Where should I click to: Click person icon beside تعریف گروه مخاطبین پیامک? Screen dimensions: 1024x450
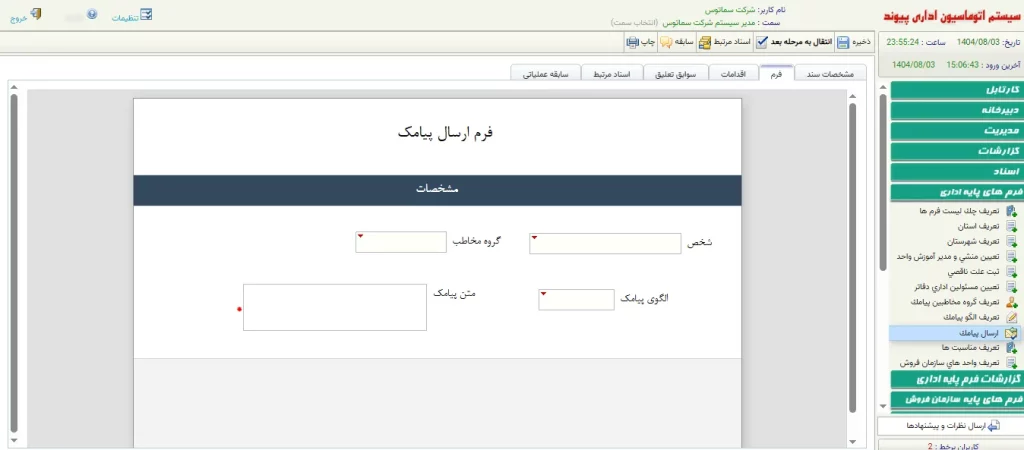coord(1012,302)
